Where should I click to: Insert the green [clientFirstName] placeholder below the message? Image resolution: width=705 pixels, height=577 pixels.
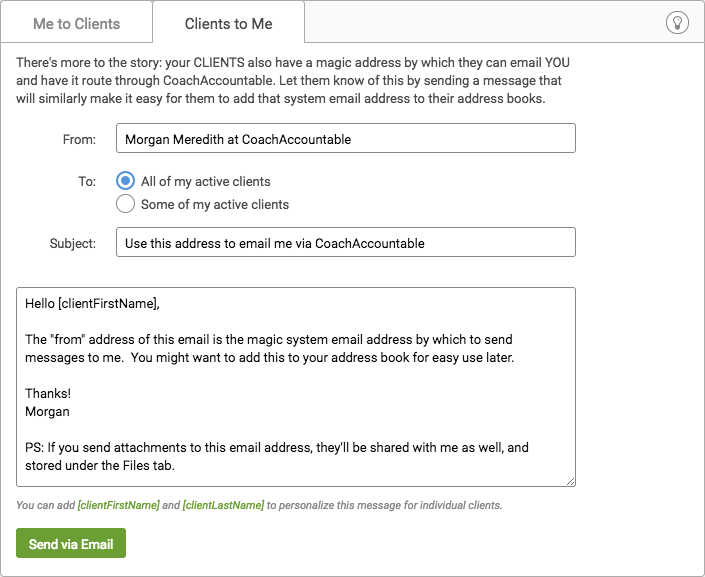click(119, 505)
